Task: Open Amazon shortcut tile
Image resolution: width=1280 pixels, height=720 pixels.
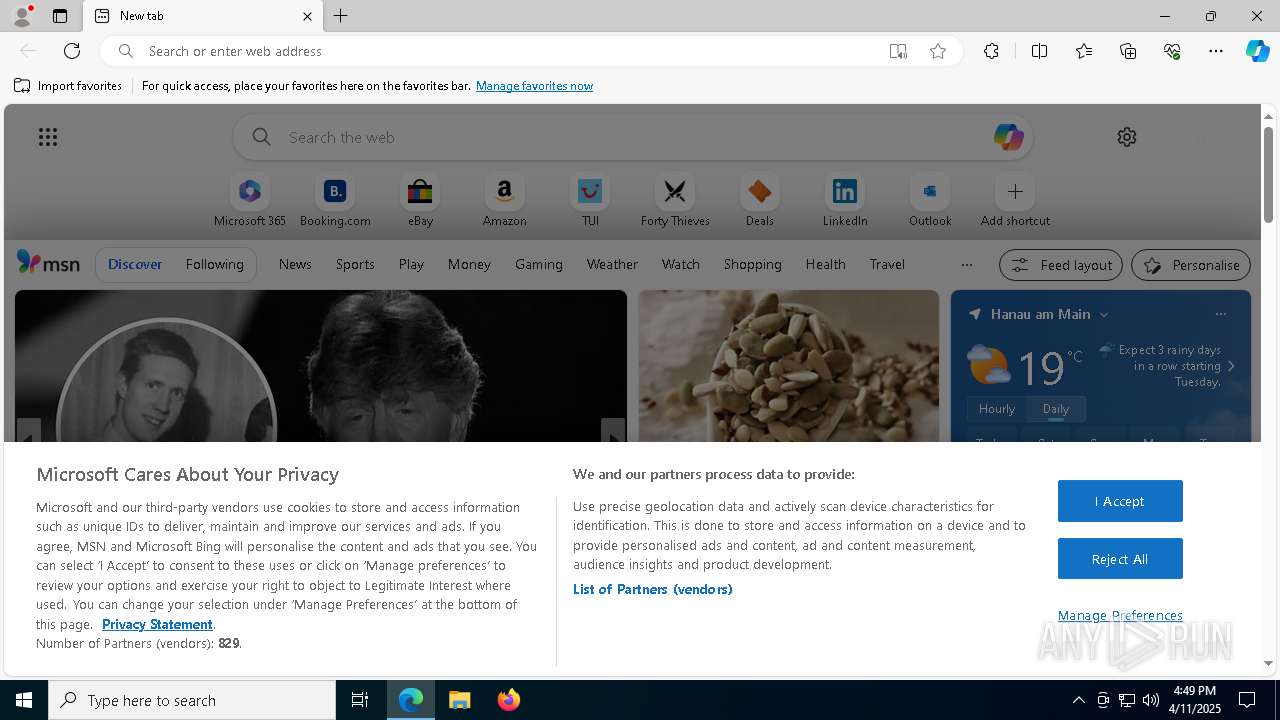Action: (x=505, y=201)
